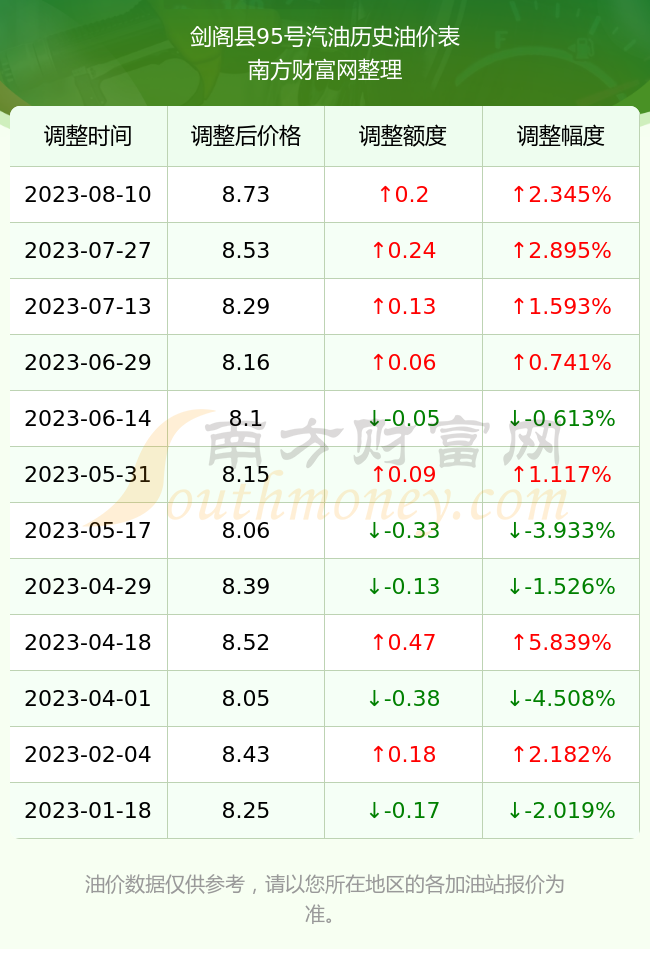Click the 2023-07-13 date cell
The height and width of the screenshot is (980, 650).
88,306
